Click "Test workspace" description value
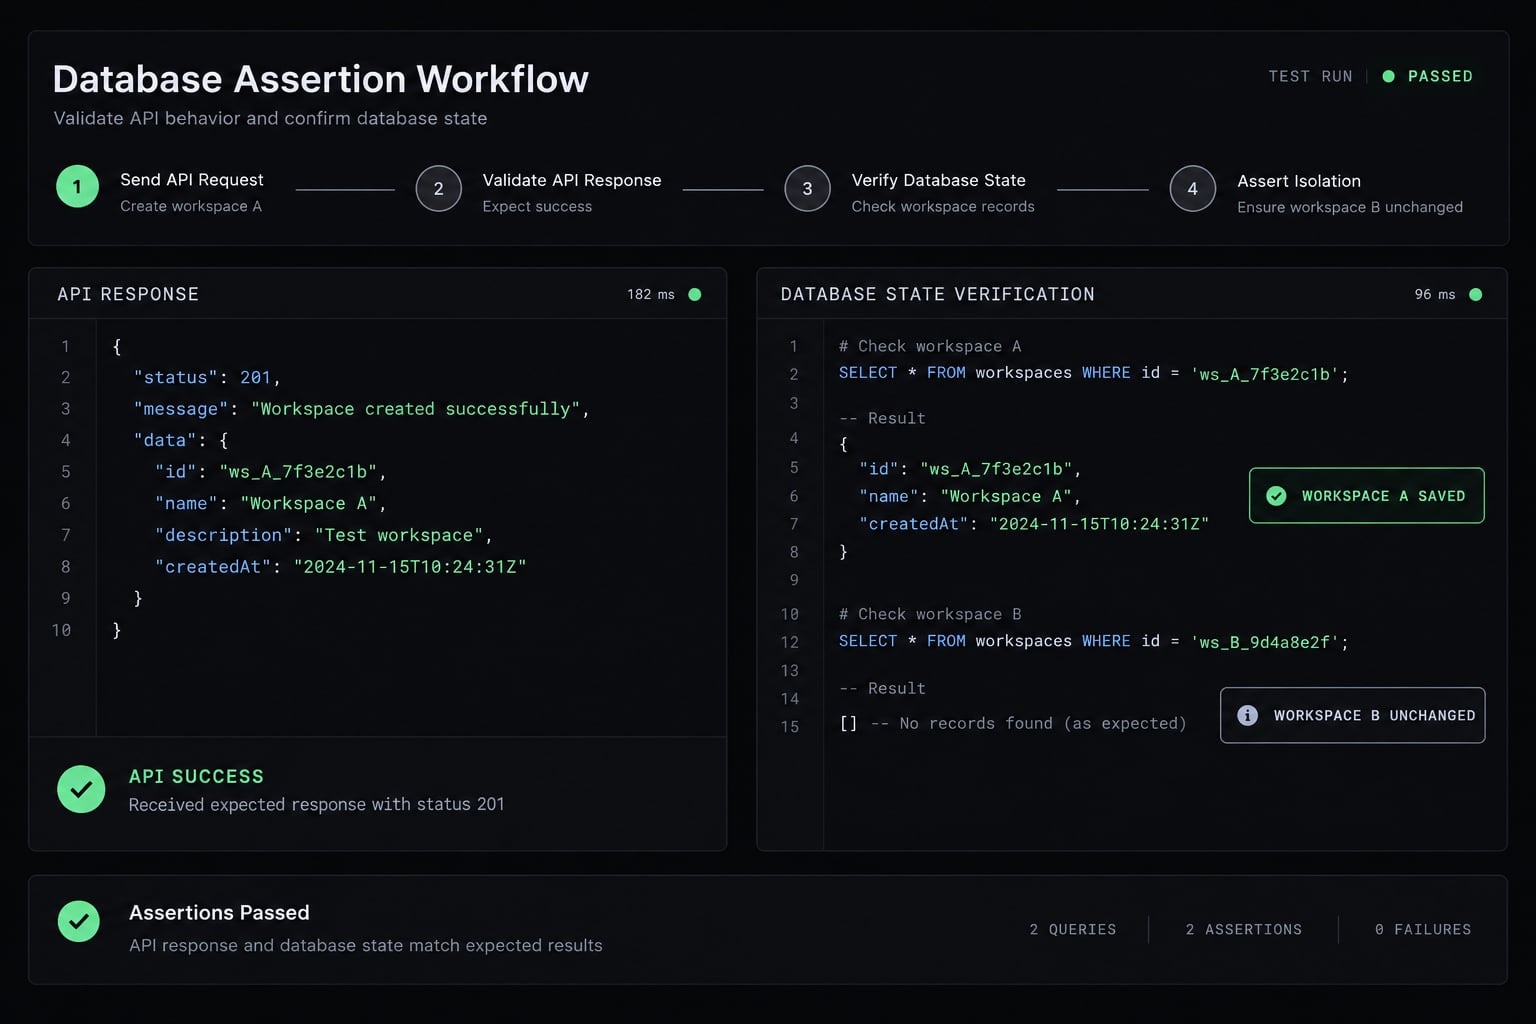The height and width of the screenshot is (1024, 1536). click(x=399, y=535)
